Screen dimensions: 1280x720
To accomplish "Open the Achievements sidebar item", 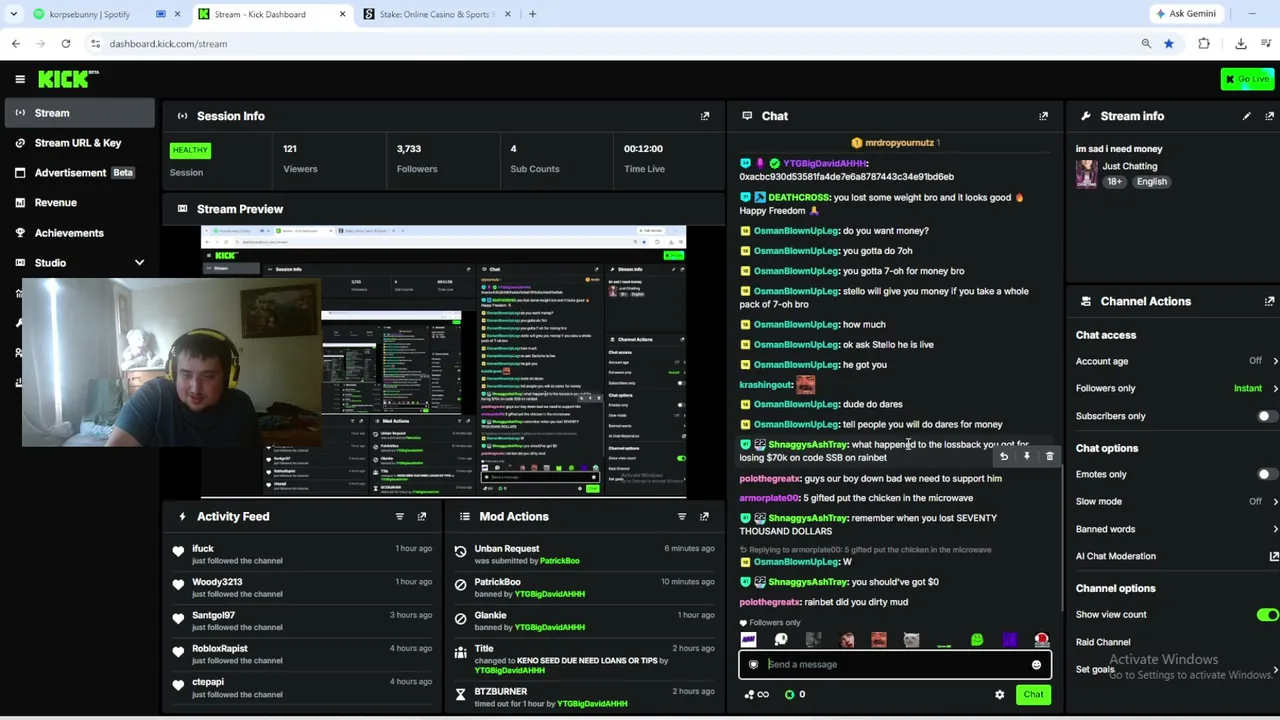I will (x=78, y=233).
